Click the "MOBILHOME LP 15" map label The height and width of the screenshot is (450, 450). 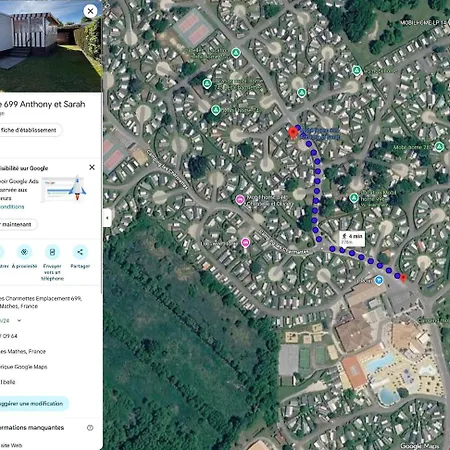point(424,23)
